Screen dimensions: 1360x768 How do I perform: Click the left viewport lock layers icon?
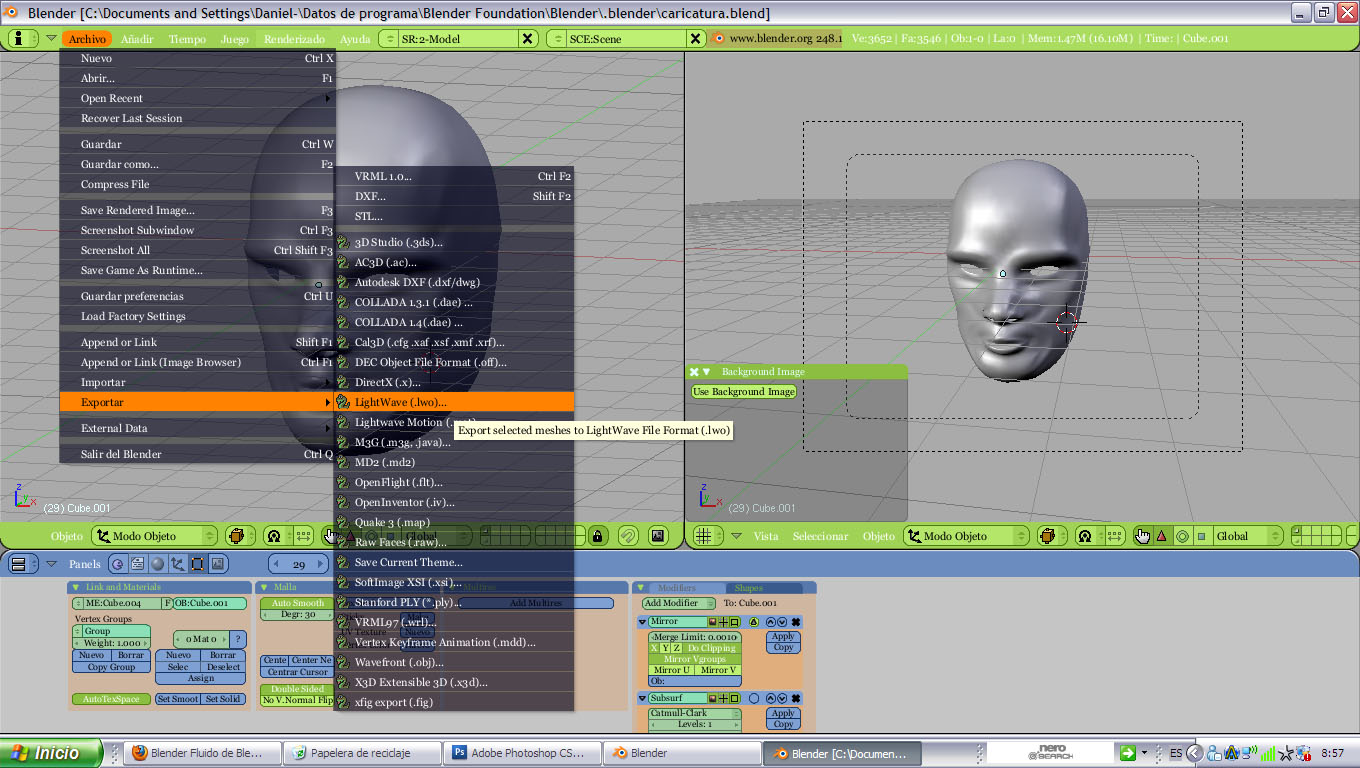598,536
